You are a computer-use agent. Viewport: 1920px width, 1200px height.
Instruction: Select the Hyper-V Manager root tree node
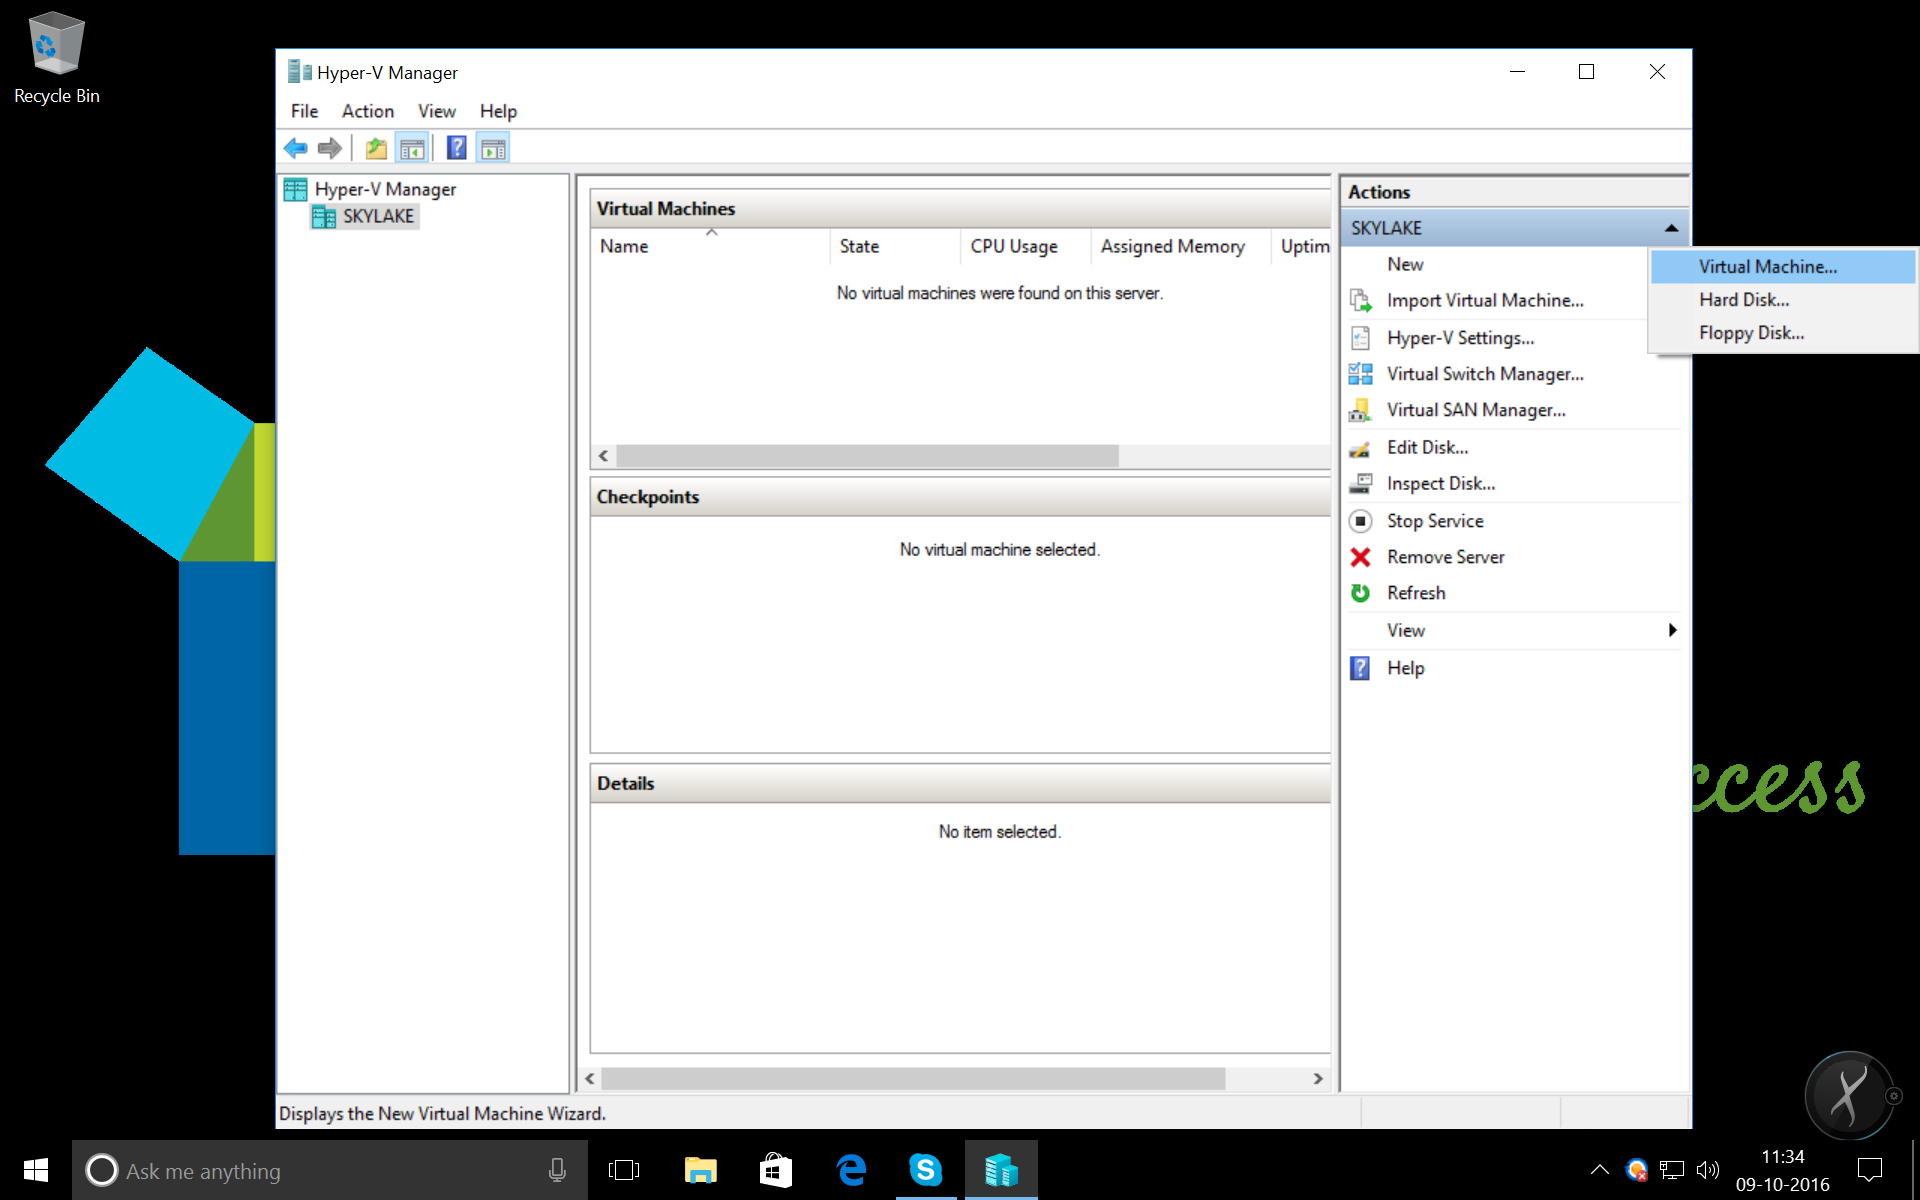click(x=385, y=189)
